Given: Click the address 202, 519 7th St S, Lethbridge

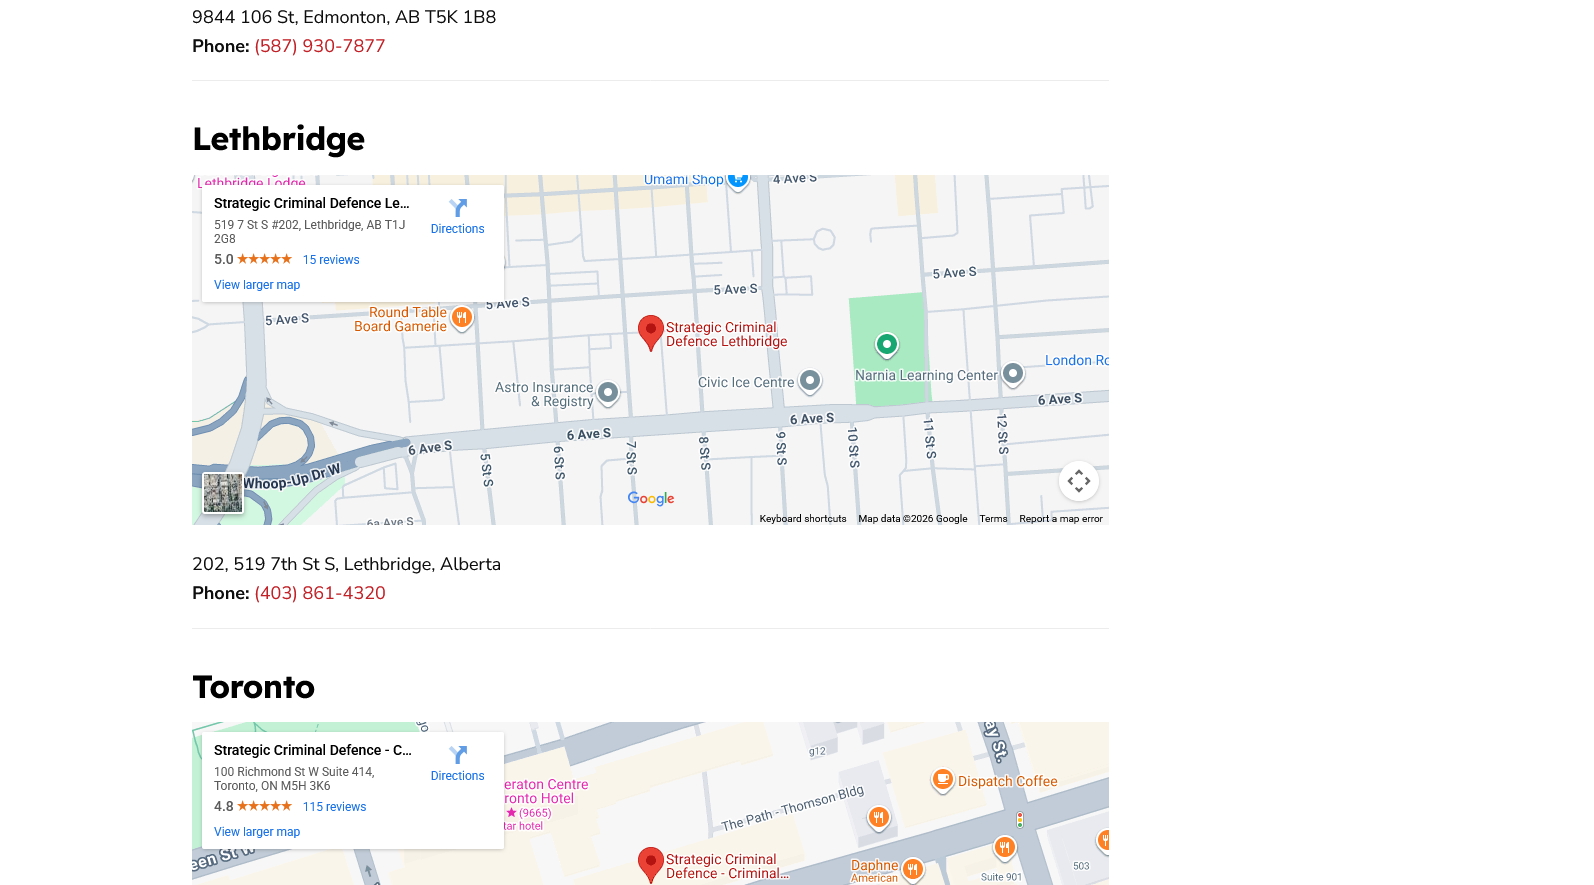Looking at the screenshot, I should pyautogui.click(x=346, y=564).
